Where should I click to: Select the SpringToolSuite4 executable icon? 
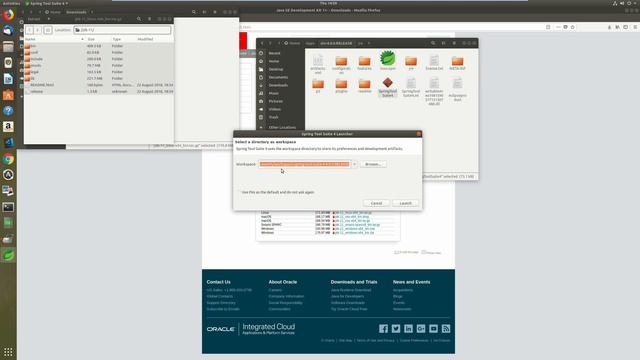[387, 87]
